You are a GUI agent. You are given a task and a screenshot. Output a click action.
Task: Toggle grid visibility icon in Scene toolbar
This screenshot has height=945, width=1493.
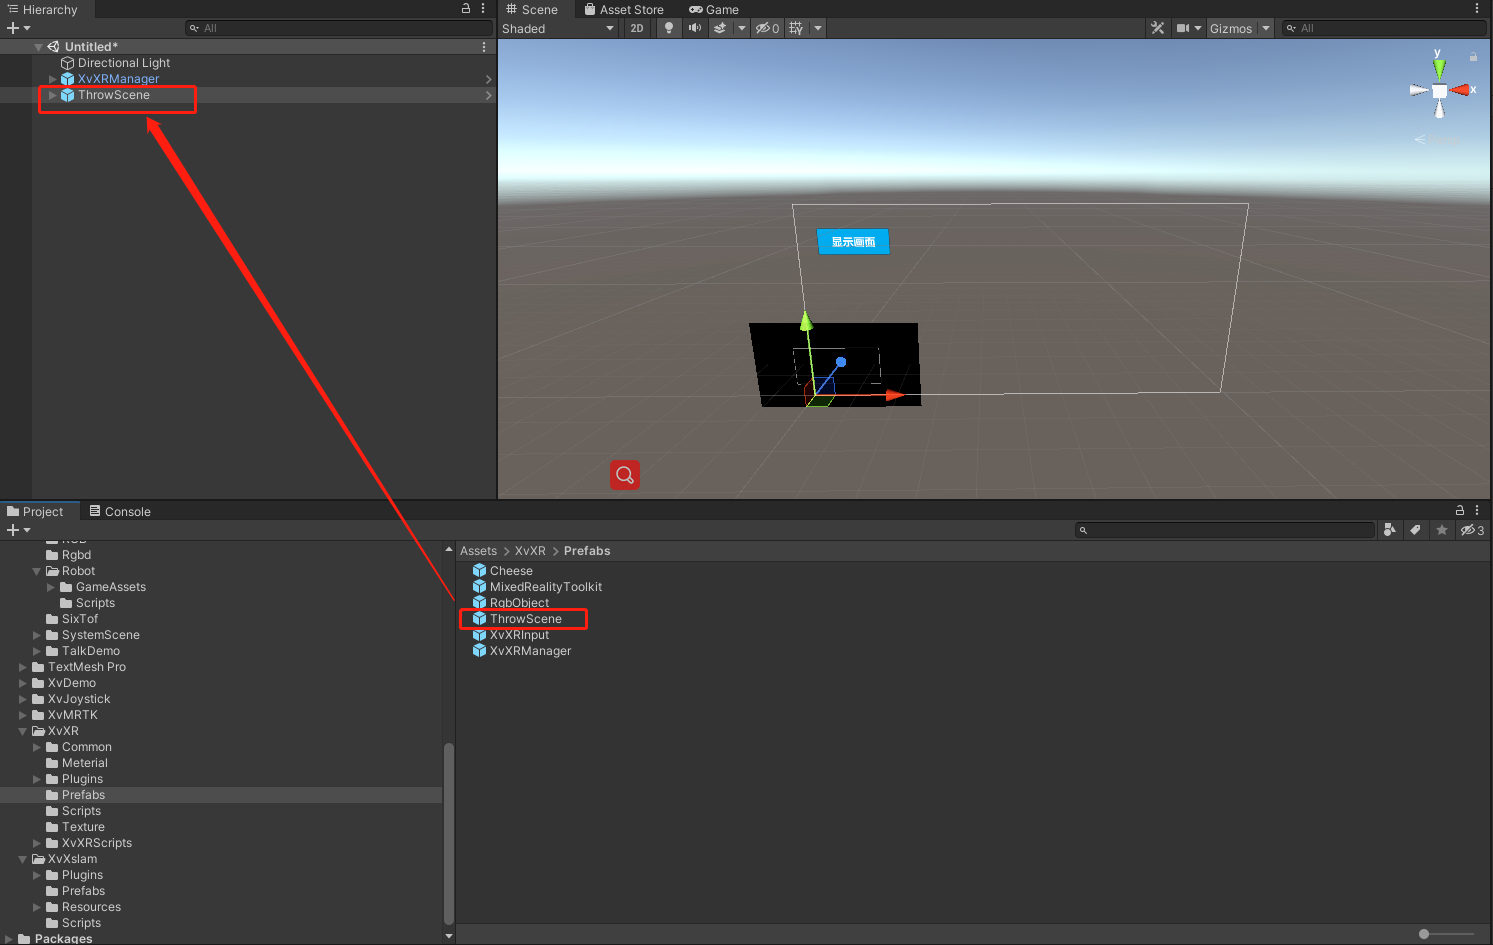point(796,28)
